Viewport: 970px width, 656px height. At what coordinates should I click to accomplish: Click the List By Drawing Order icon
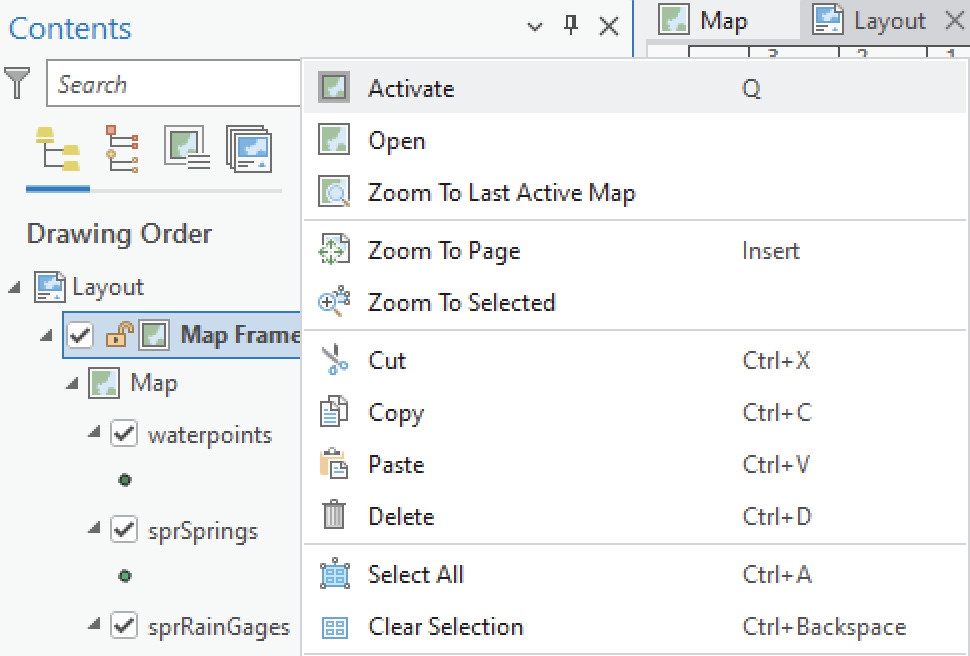(57, 149)
